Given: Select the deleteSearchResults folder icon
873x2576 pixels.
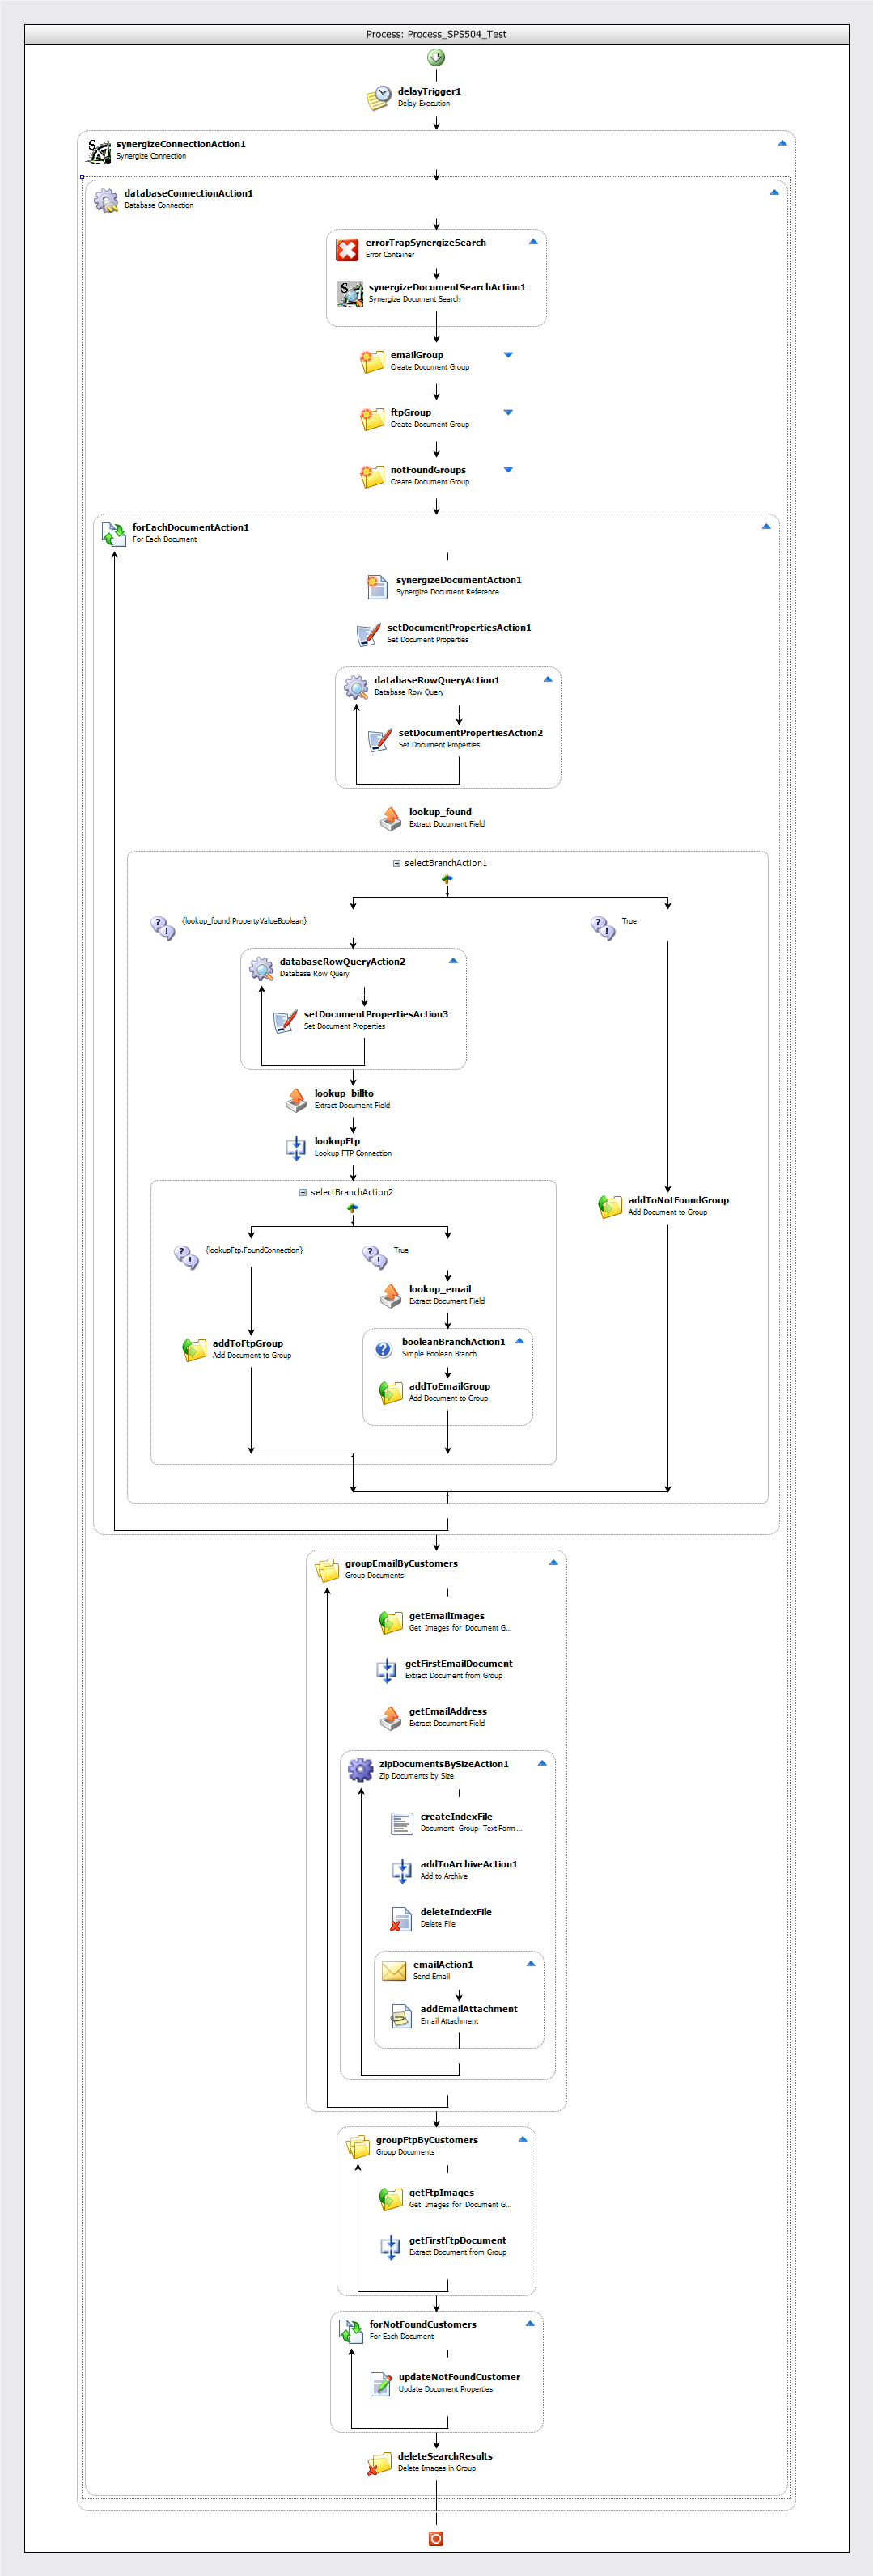Looking at the screenshot, I should point(379,2462).
